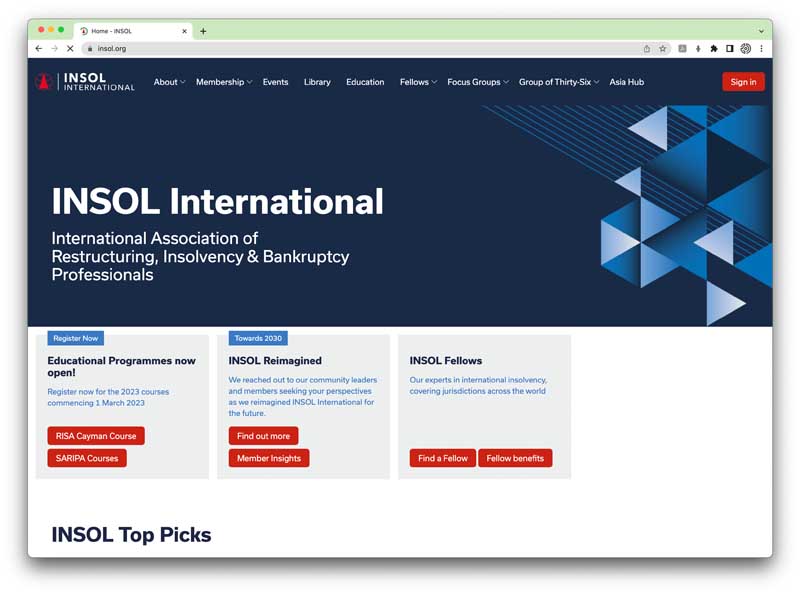Click the gray square extension icon
This screenshot has width=800, height=594.
[x=682, y=48]
